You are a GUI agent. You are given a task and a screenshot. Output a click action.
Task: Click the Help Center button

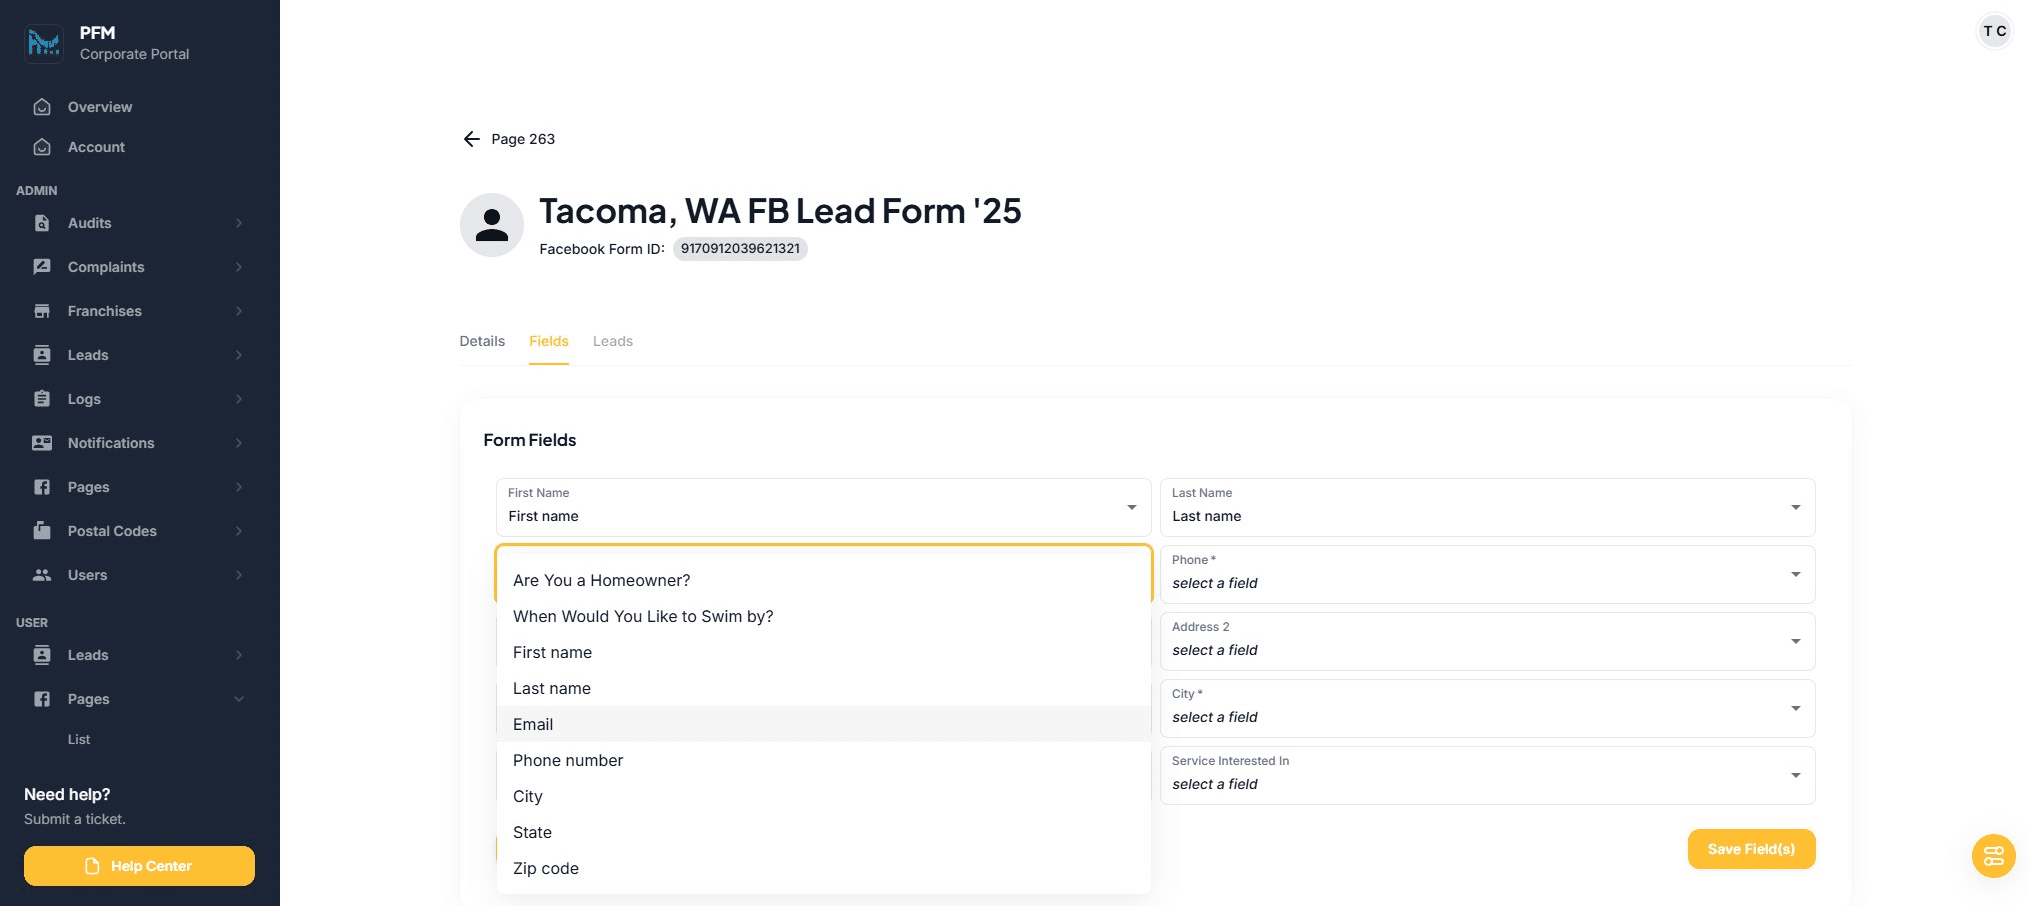coord(139,866)
